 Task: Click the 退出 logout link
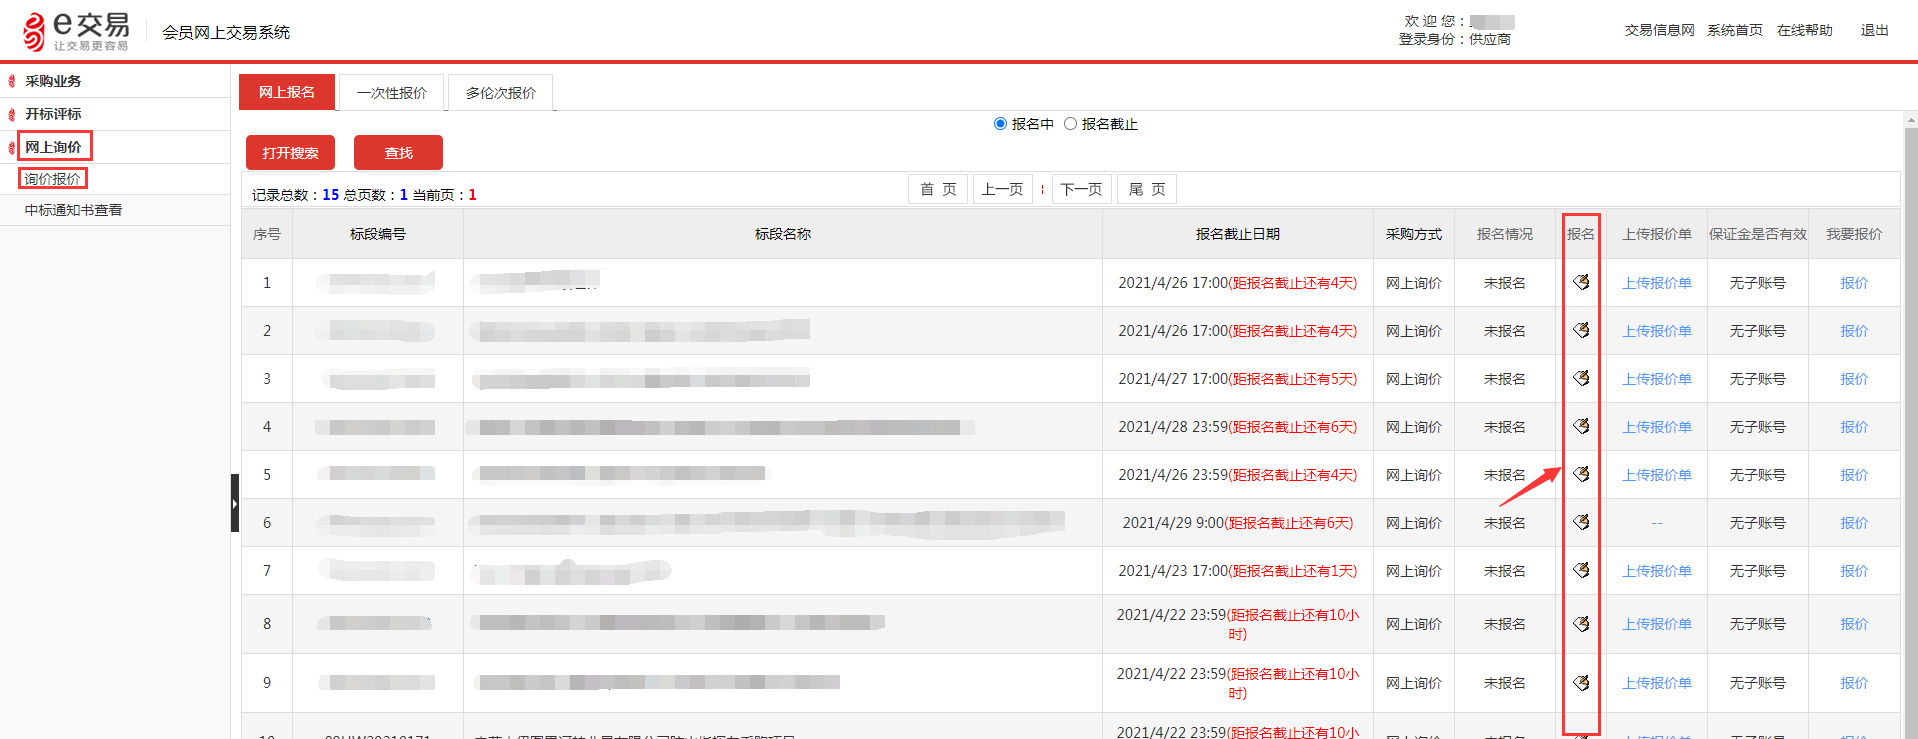[1874, 30]
